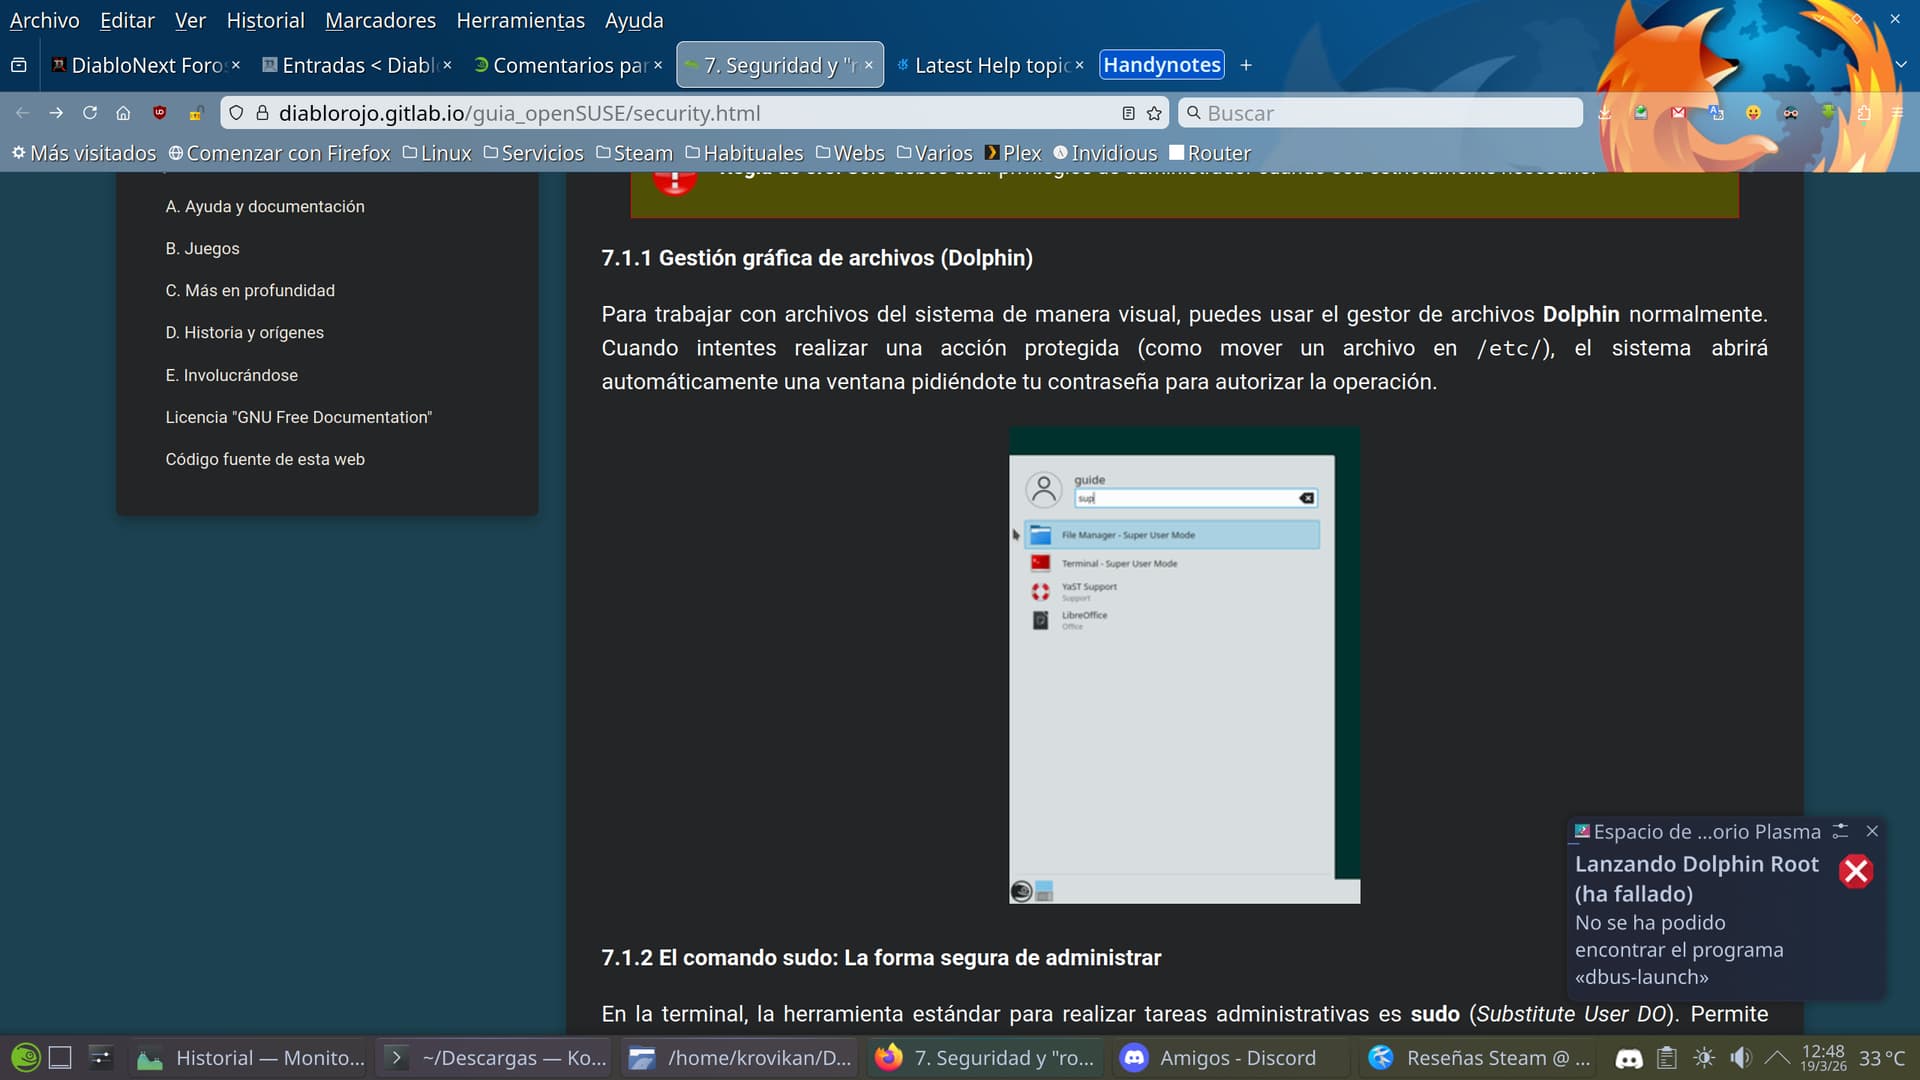Go to 'B. Juegos' sidebar link
Screen dimensions: 1920x1080
click(202, 248)
